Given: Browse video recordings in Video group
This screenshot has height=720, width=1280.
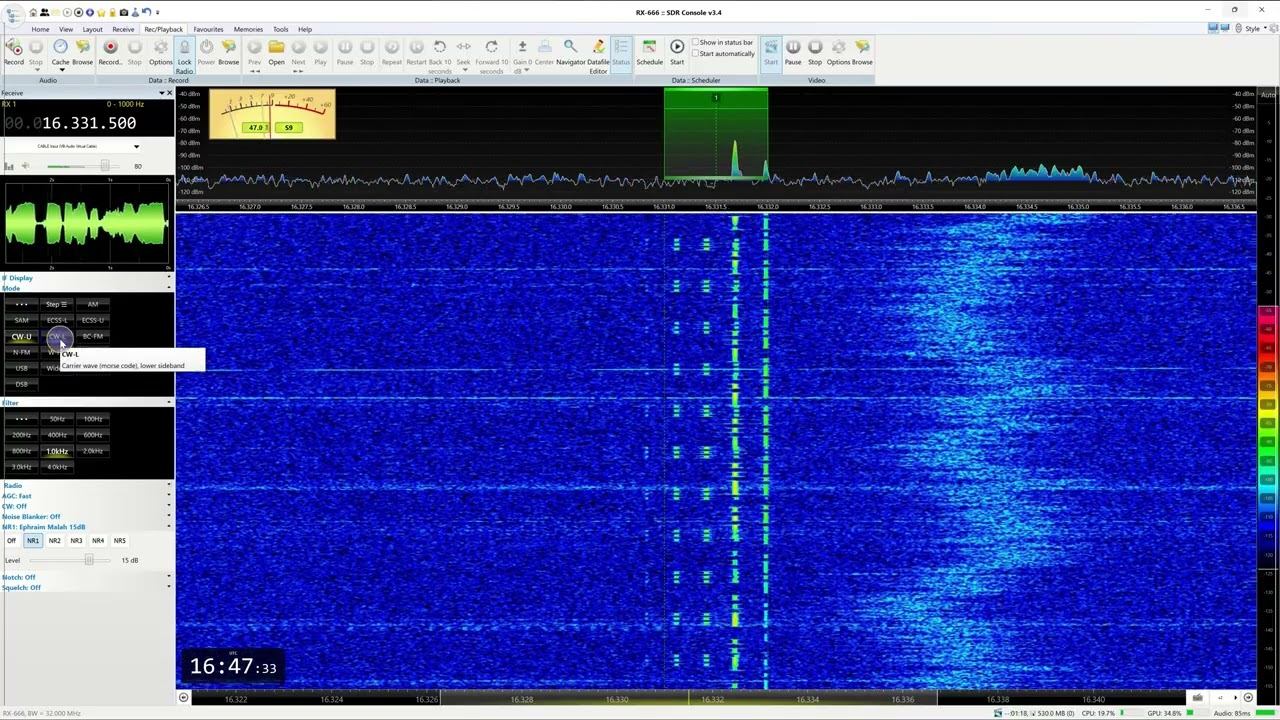Looking at the screenshot, I should [x=862, y=52].
